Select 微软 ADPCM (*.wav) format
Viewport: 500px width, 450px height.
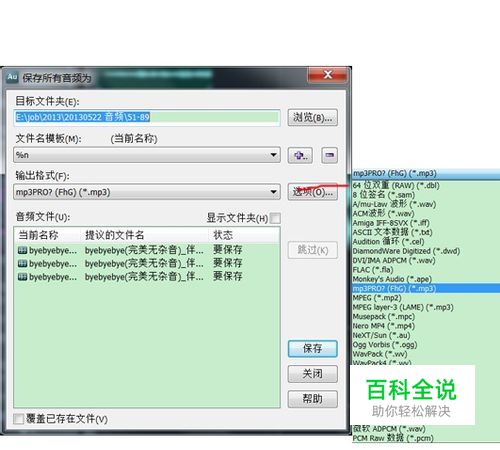point(426,429)
